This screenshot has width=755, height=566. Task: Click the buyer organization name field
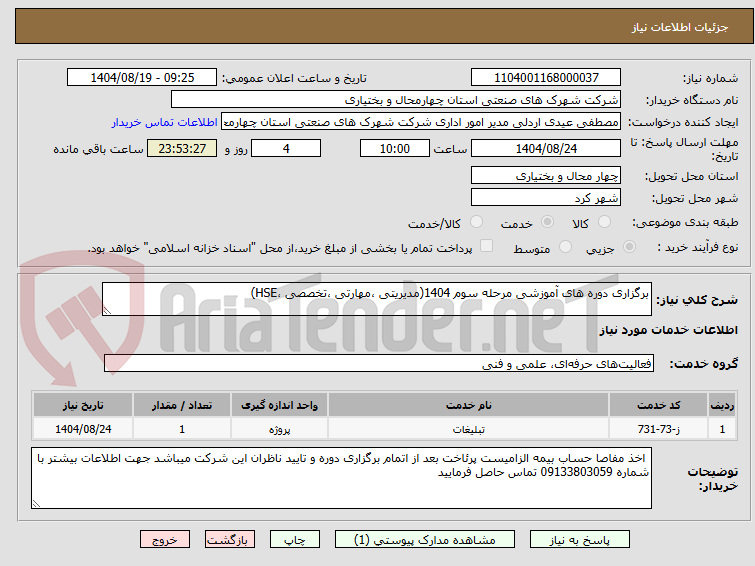click(x=396, y=100)
